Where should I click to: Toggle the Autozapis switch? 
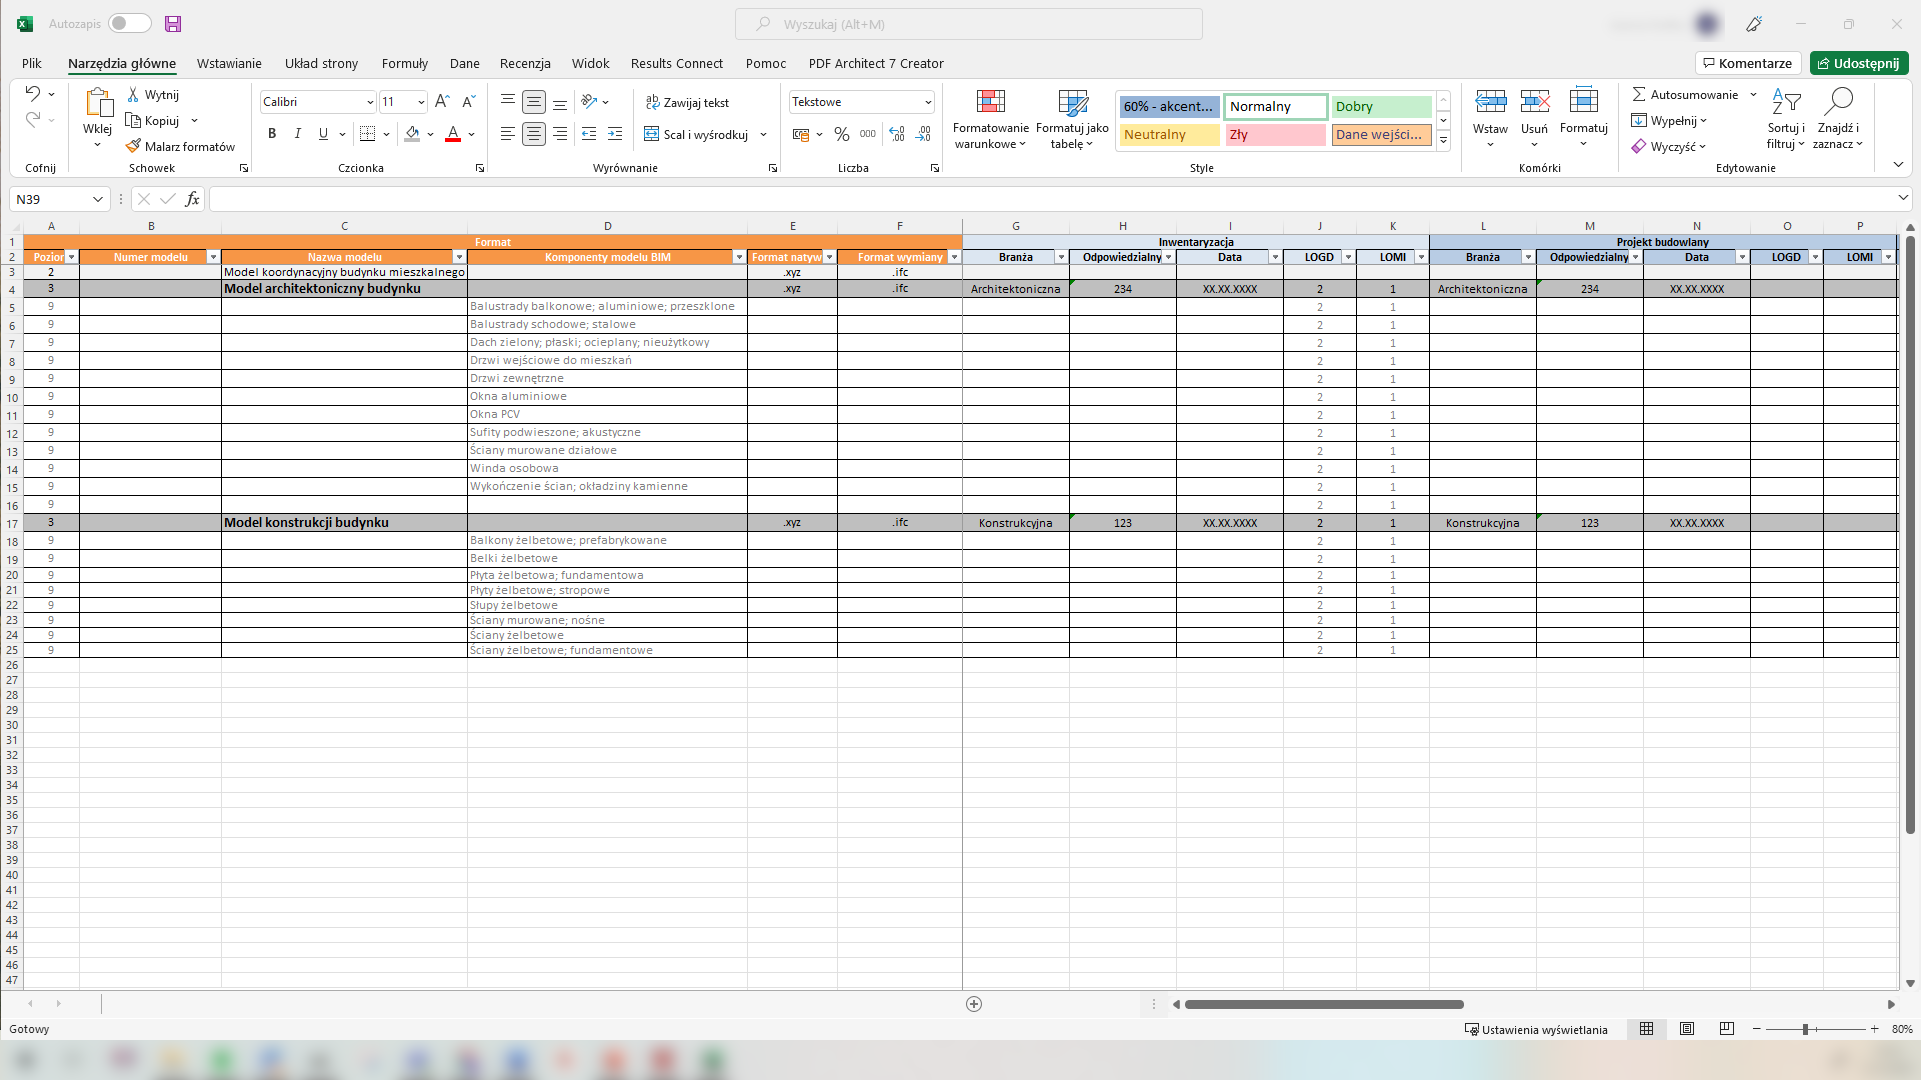[130, 24]
